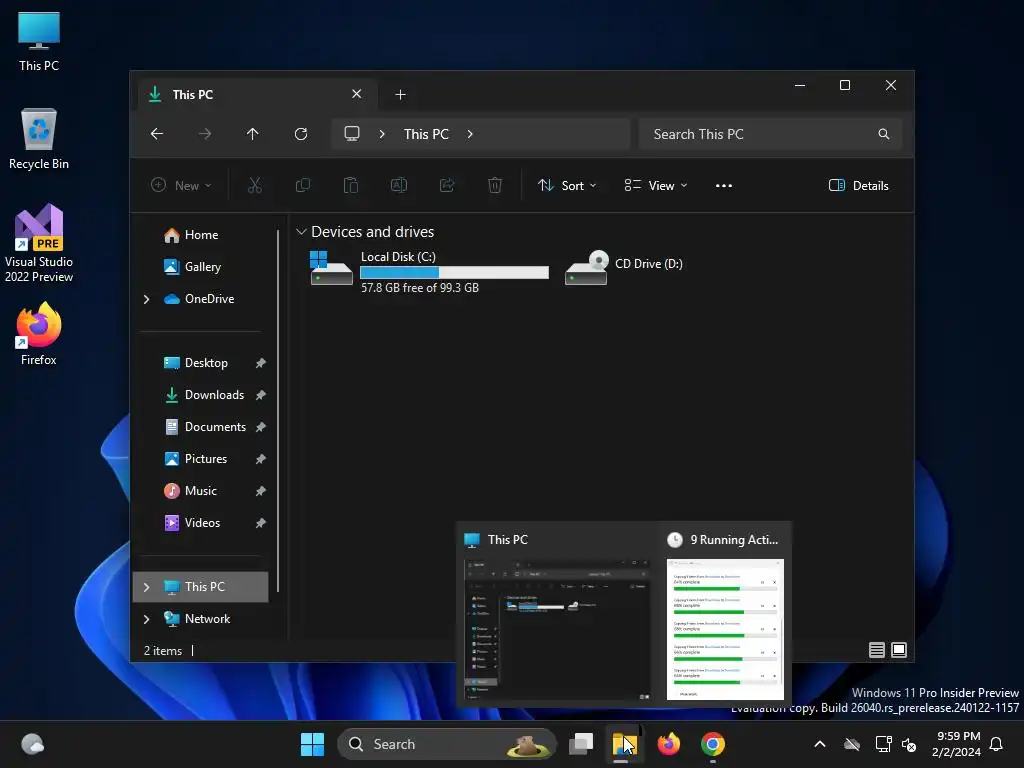Image resolution: width=1024 pixels, height=768 pixels.
Task: Show hidden system tray icons
Action: (820, 744)
